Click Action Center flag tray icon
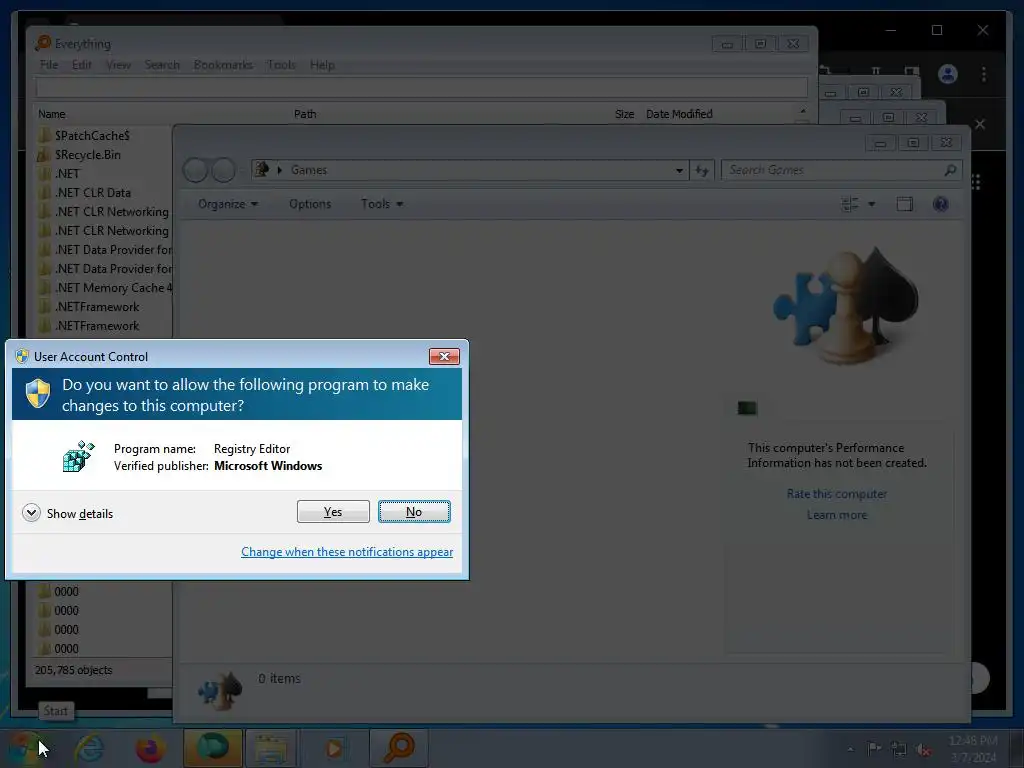 coord(874,748)
